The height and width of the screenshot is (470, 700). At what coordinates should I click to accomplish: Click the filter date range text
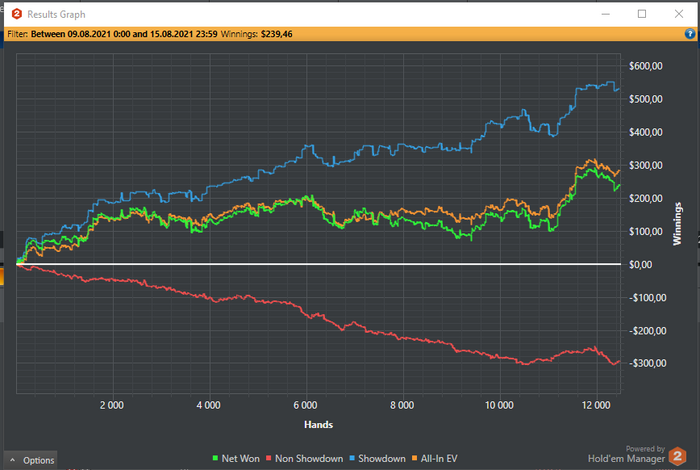(x=124, y=34)
